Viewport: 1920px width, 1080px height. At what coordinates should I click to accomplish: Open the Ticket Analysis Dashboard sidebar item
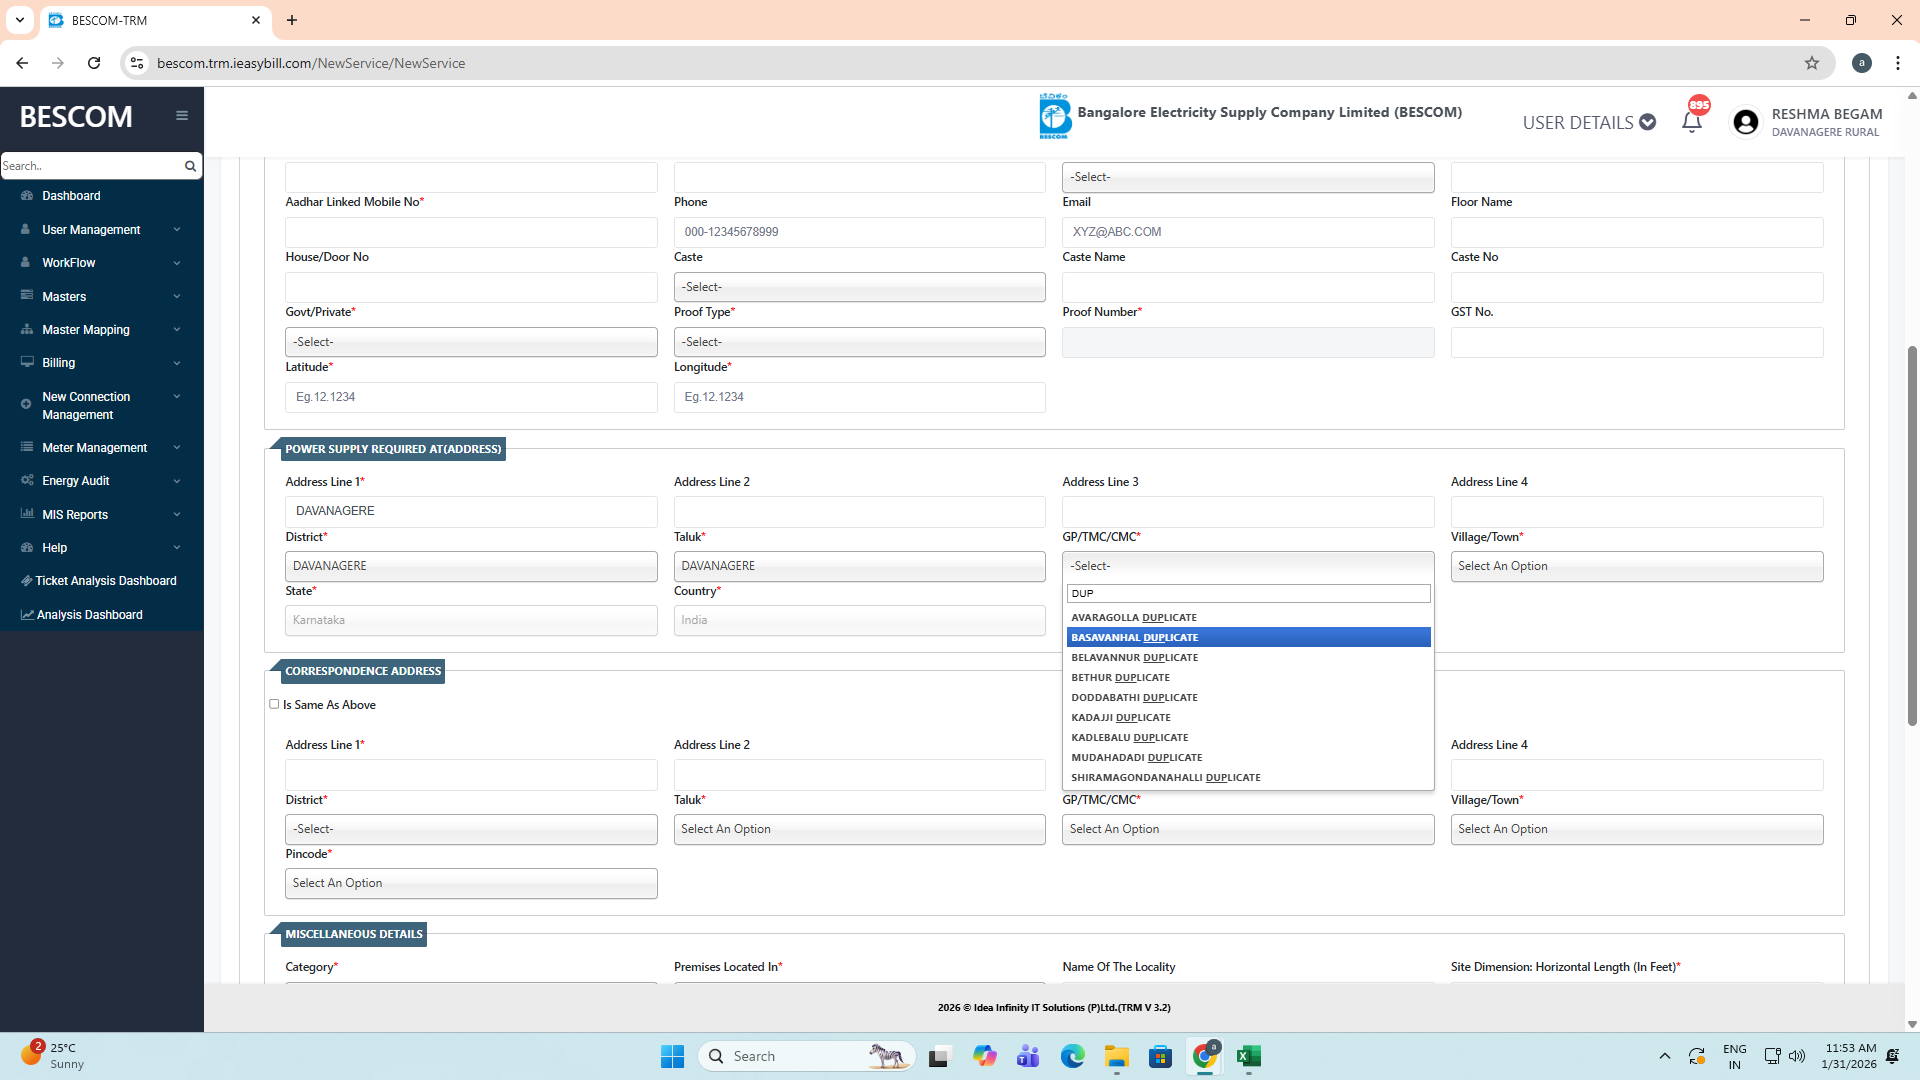(x=105, y=581)
